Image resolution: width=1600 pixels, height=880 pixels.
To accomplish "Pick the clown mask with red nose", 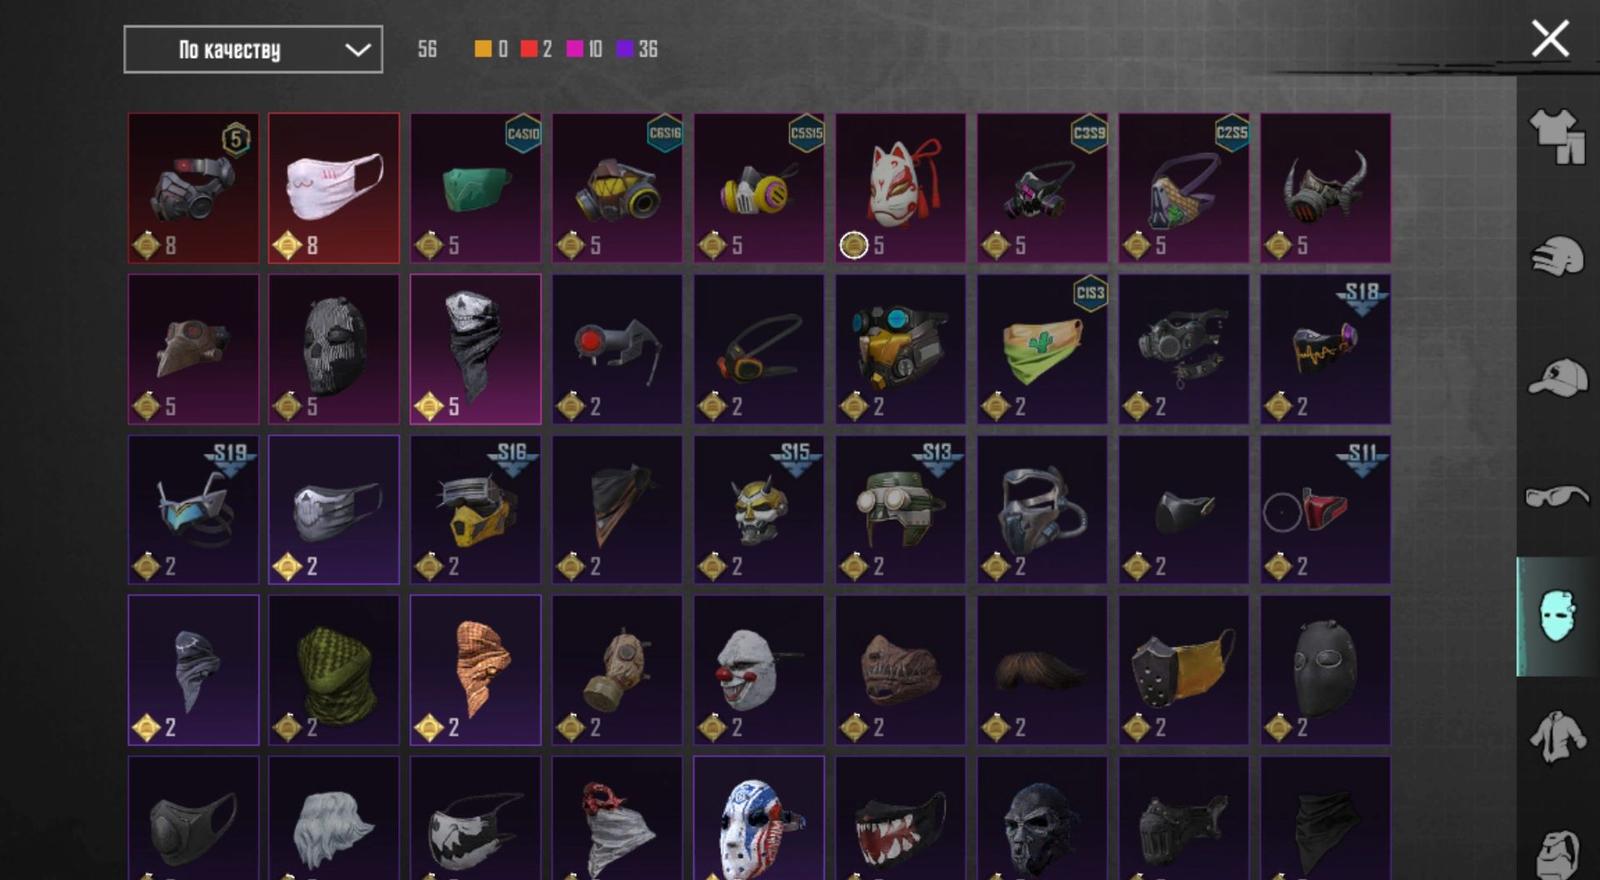I will click(759, 670).
